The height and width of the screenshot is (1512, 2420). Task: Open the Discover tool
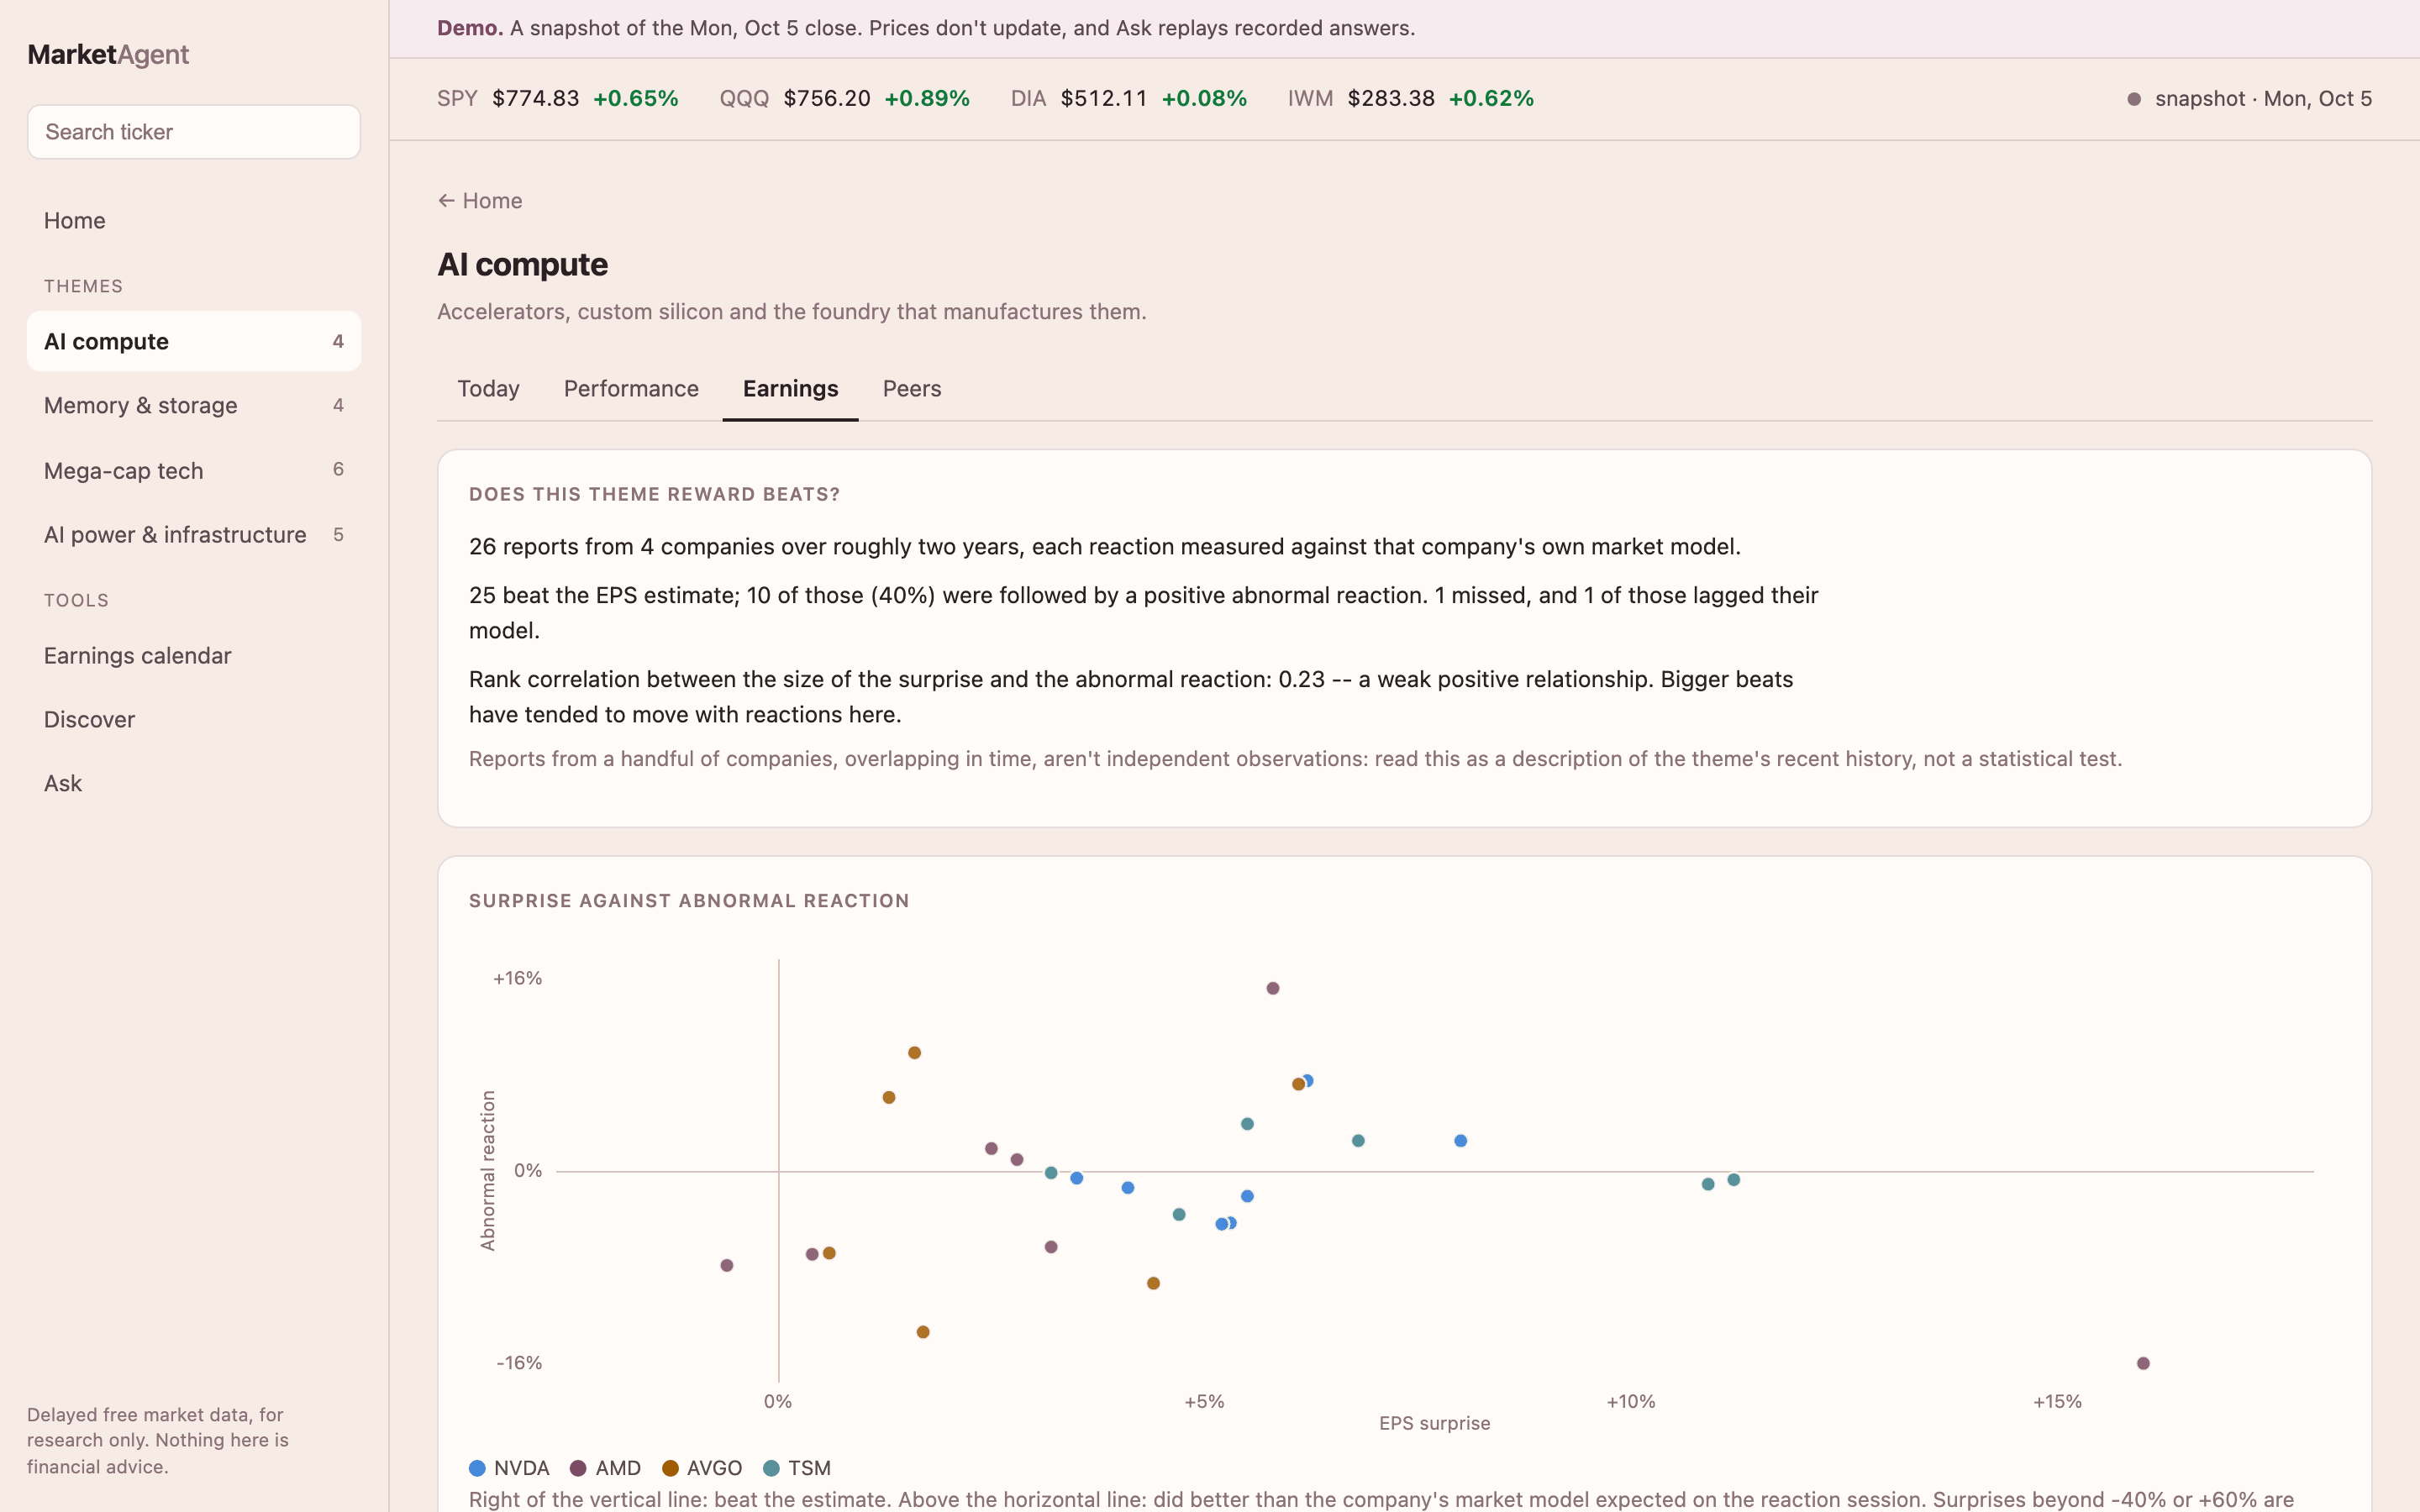(194, 720)
